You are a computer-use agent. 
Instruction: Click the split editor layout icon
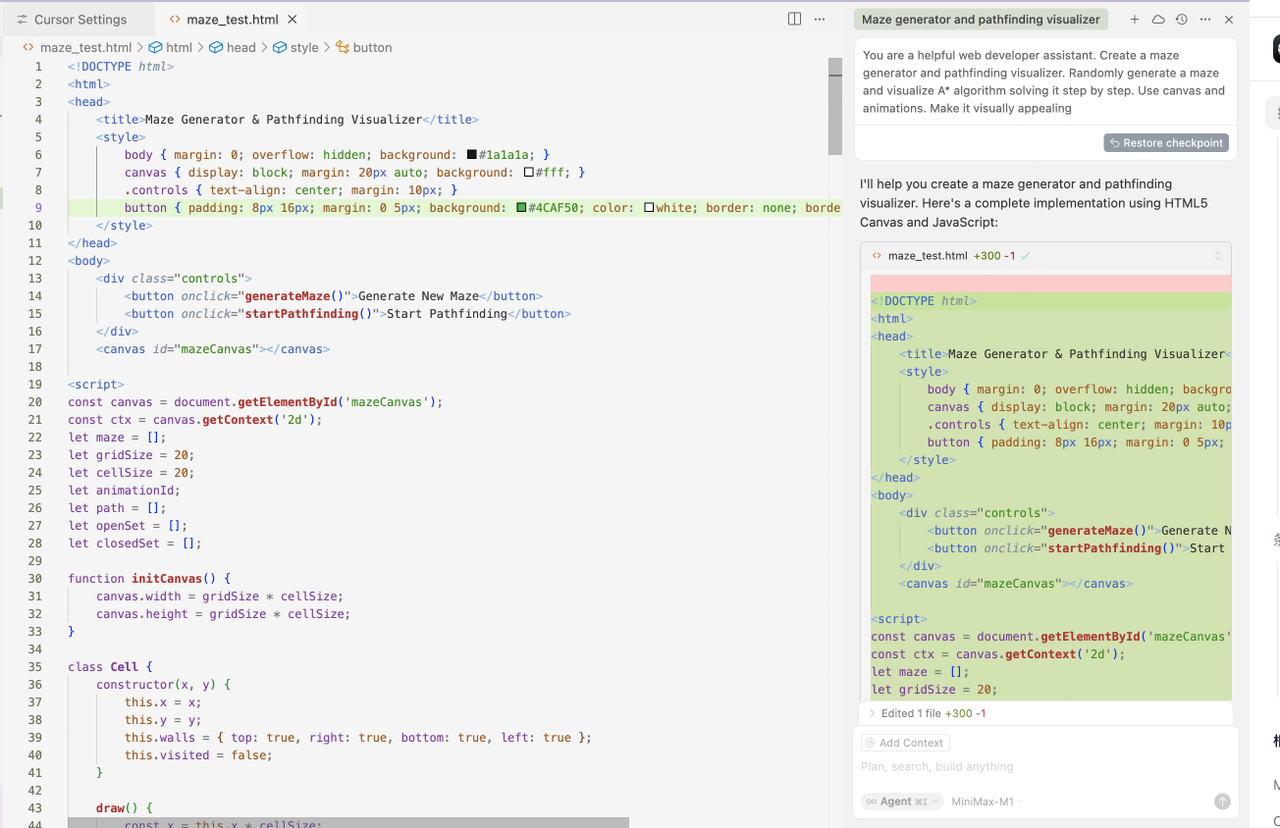coord(794,19)
